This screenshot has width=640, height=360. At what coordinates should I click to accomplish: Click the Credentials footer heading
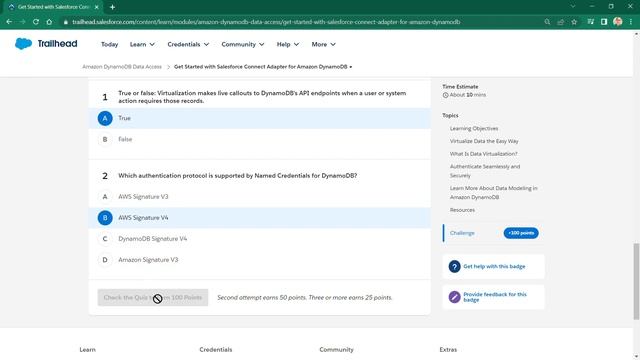[216, 350]
